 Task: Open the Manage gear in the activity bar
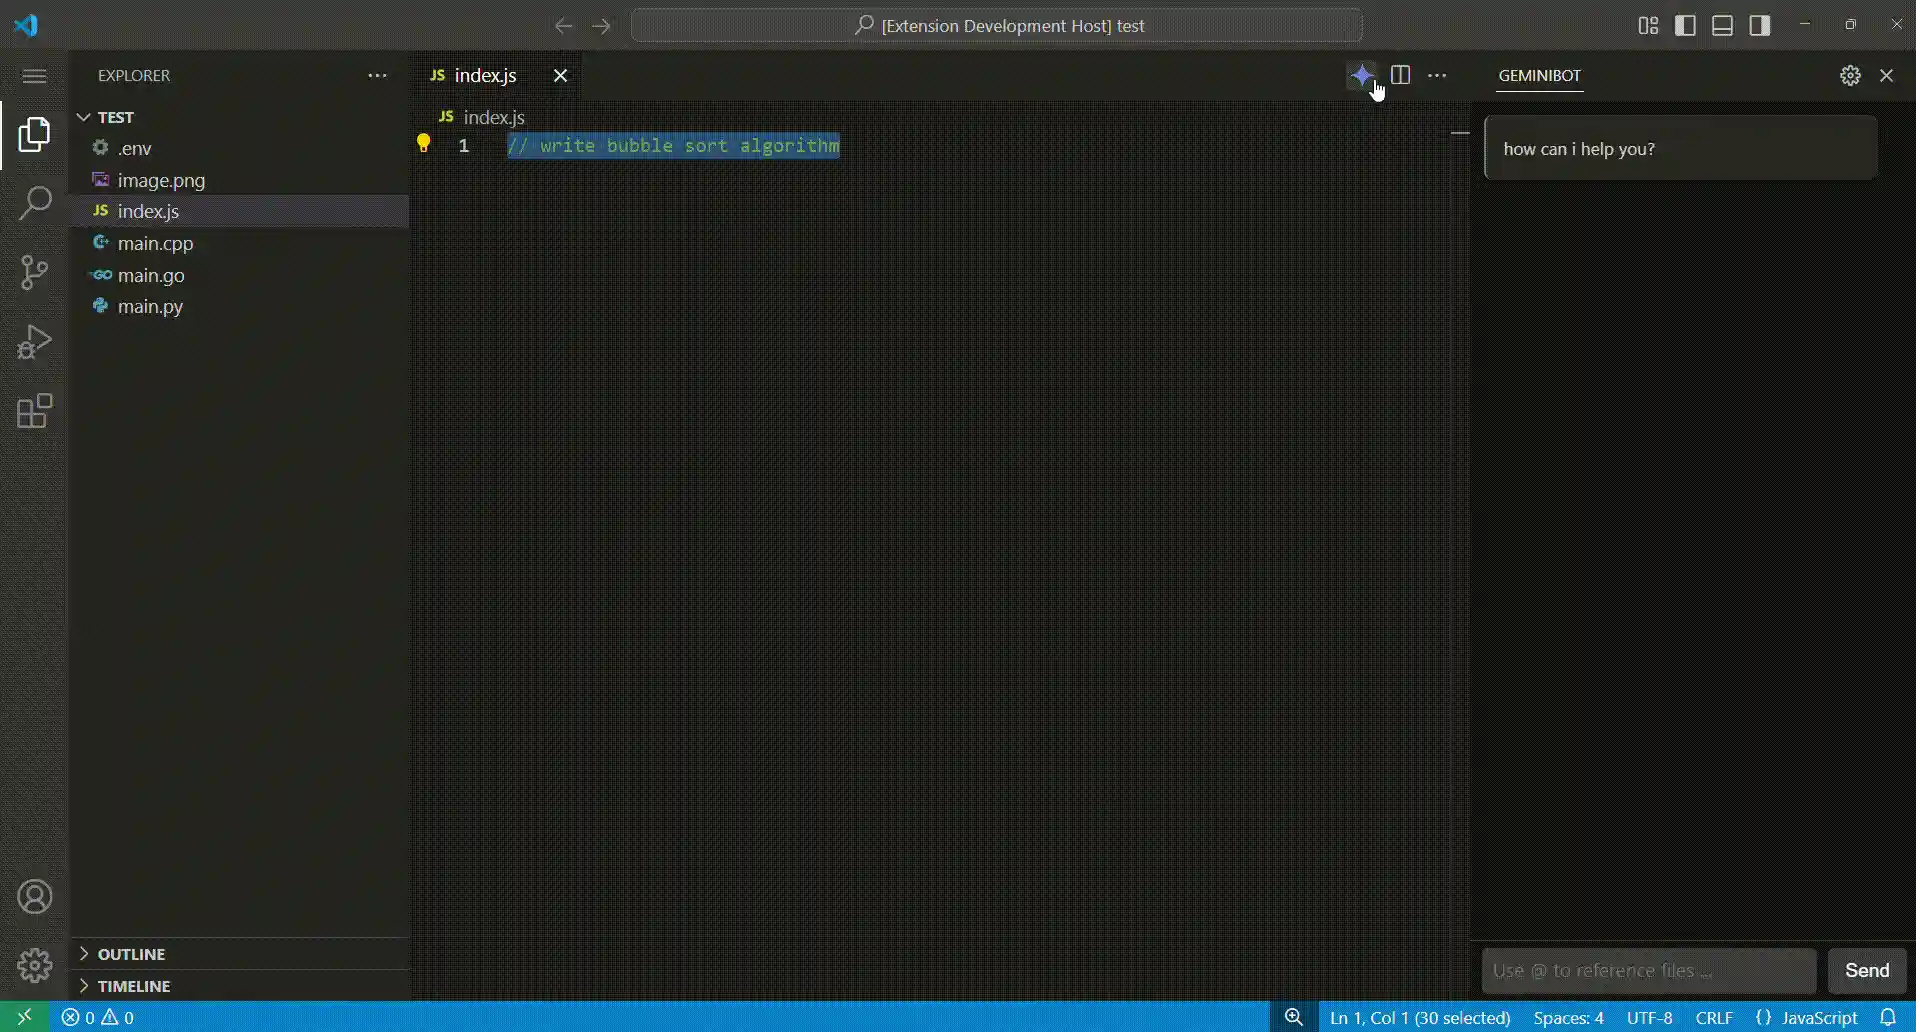coord(34,966)
